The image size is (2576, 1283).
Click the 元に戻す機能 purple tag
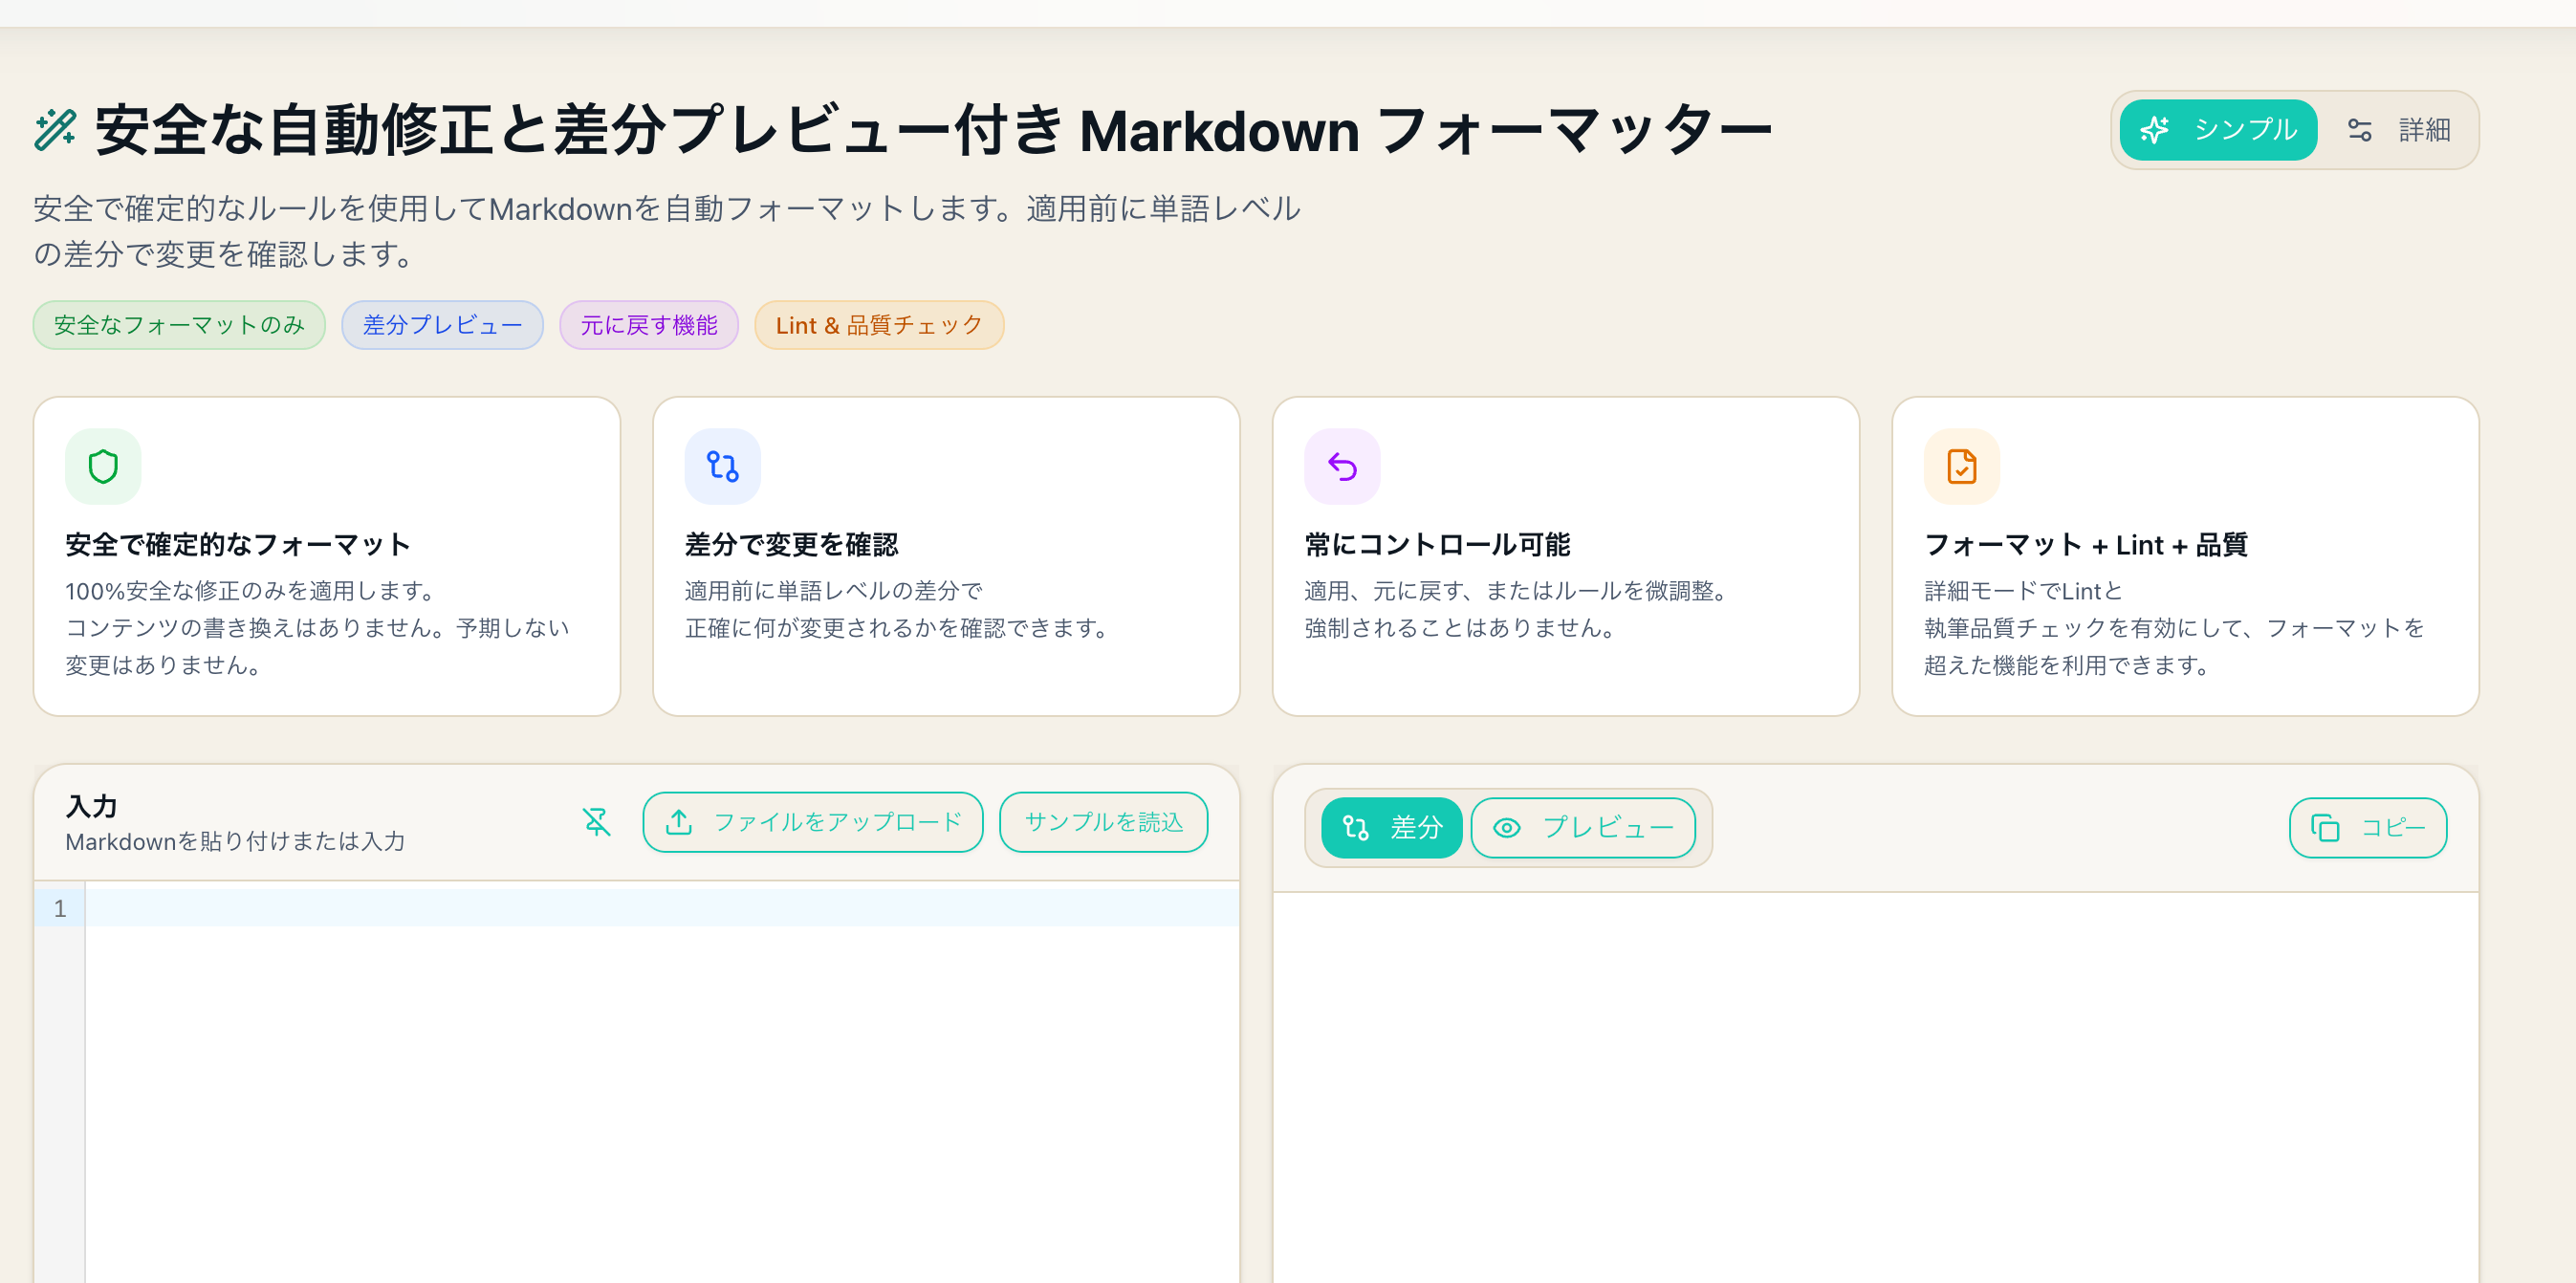click(x=648, y=325)
